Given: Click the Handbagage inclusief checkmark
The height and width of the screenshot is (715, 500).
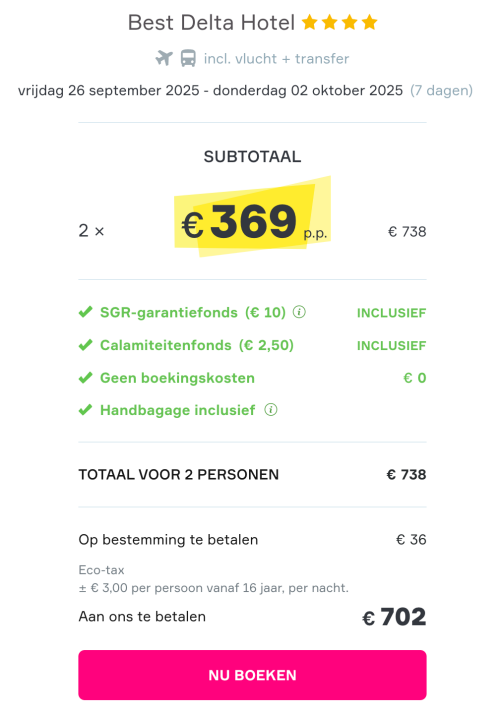Looking at the screenshot, I should click(85, 410).
